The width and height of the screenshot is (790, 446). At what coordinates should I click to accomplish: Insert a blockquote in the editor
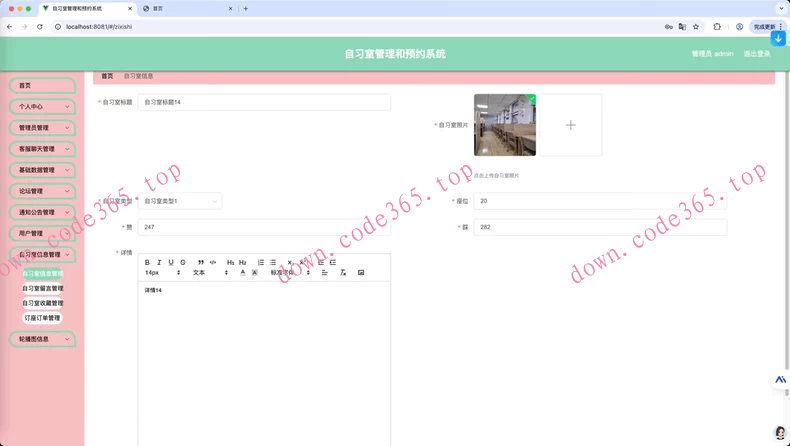201,262
